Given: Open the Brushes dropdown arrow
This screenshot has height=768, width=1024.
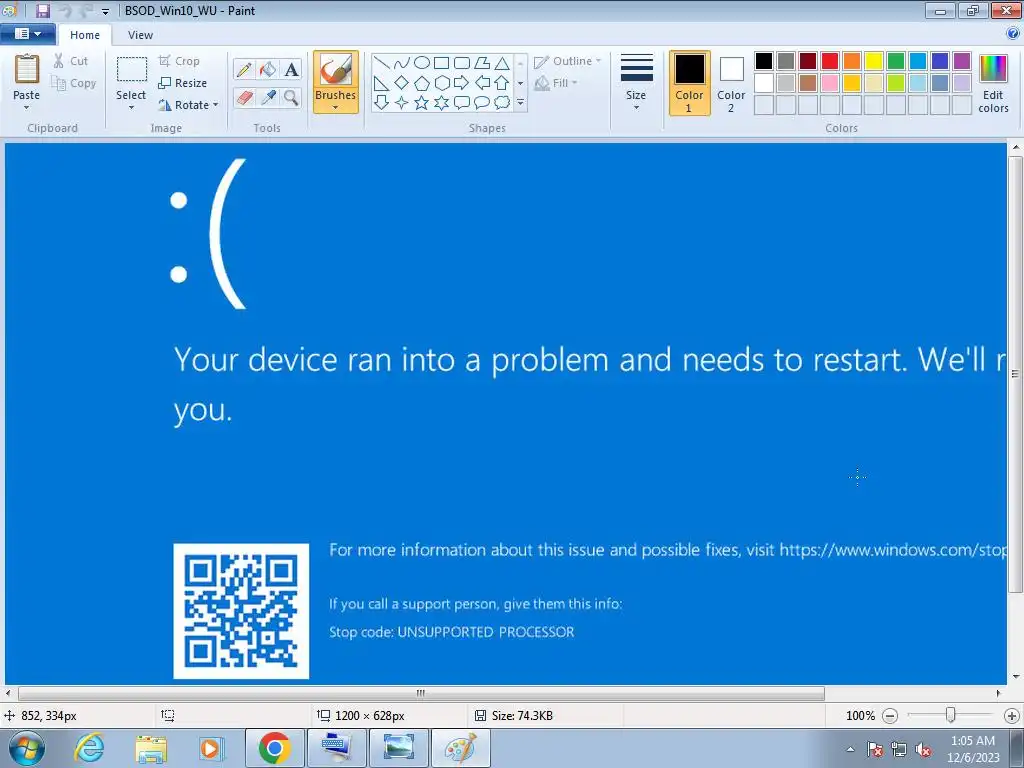Looking at the screenshot, I should point(336,108).
